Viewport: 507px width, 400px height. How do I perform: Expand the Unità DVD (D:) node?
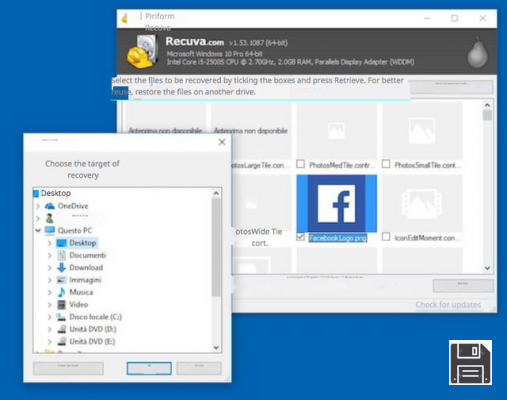coord(50,329)
